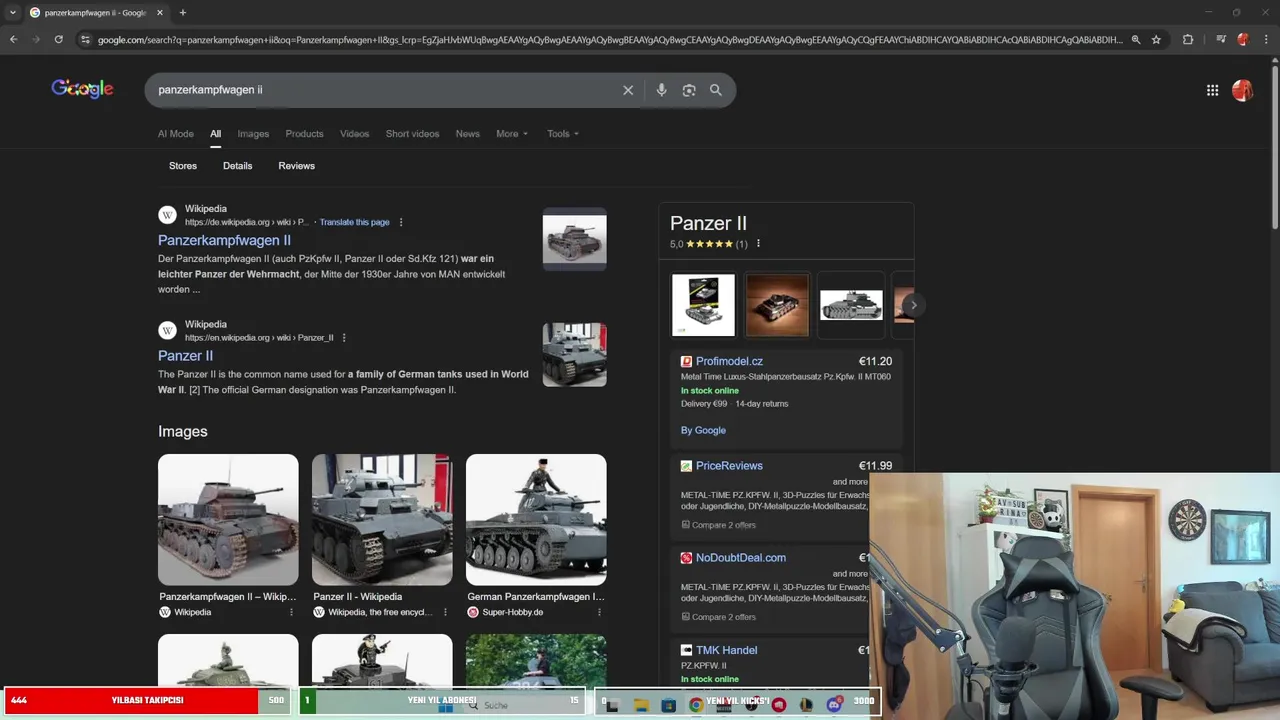Open three-dot menu under Panzerkampfwagen II image

(292, 612)
